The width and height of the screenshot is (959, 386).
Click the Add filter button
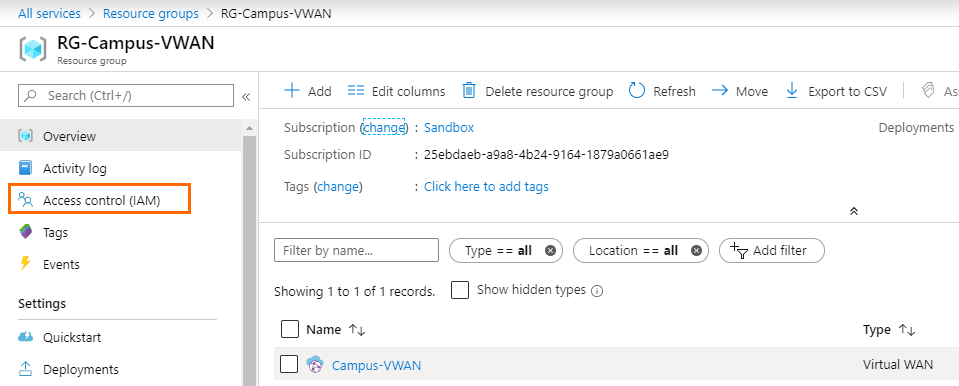coord(772,250)
